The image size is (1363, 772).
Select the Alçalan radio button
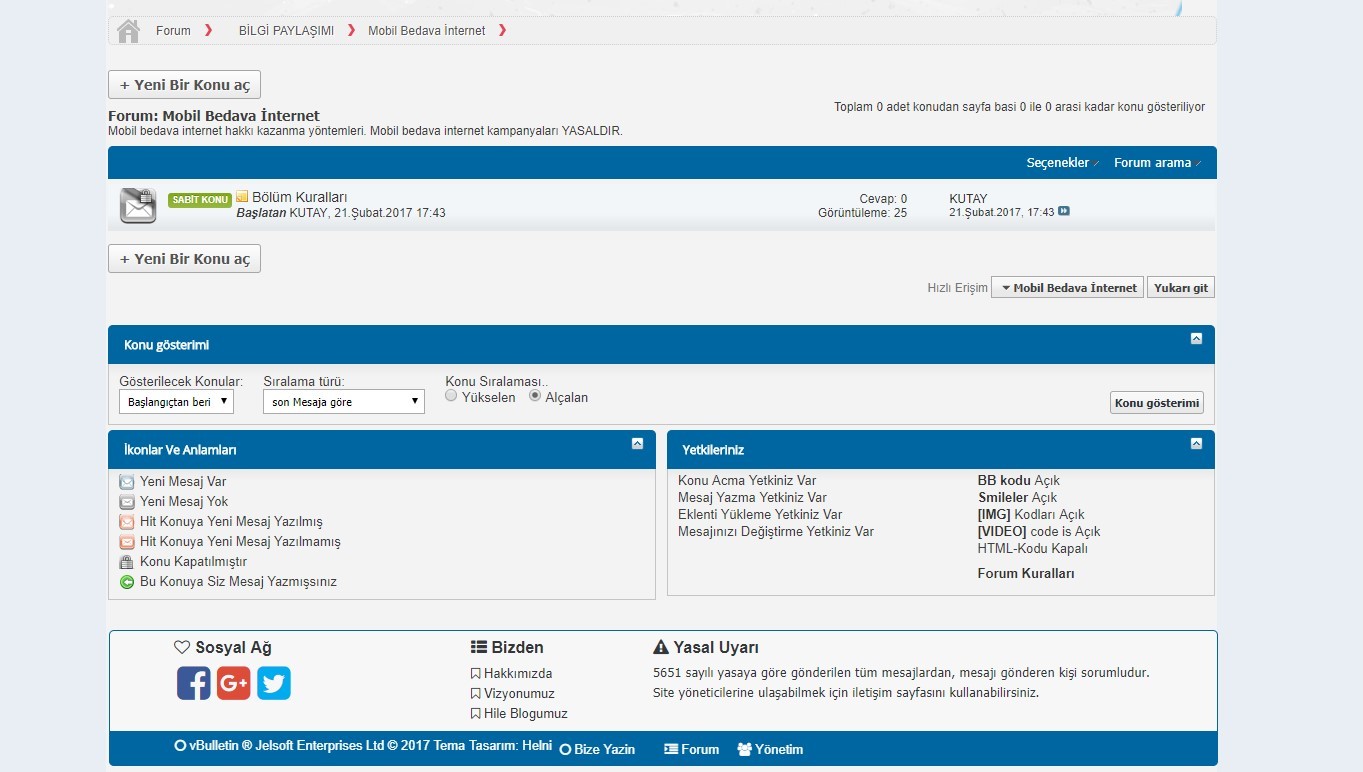535,396
